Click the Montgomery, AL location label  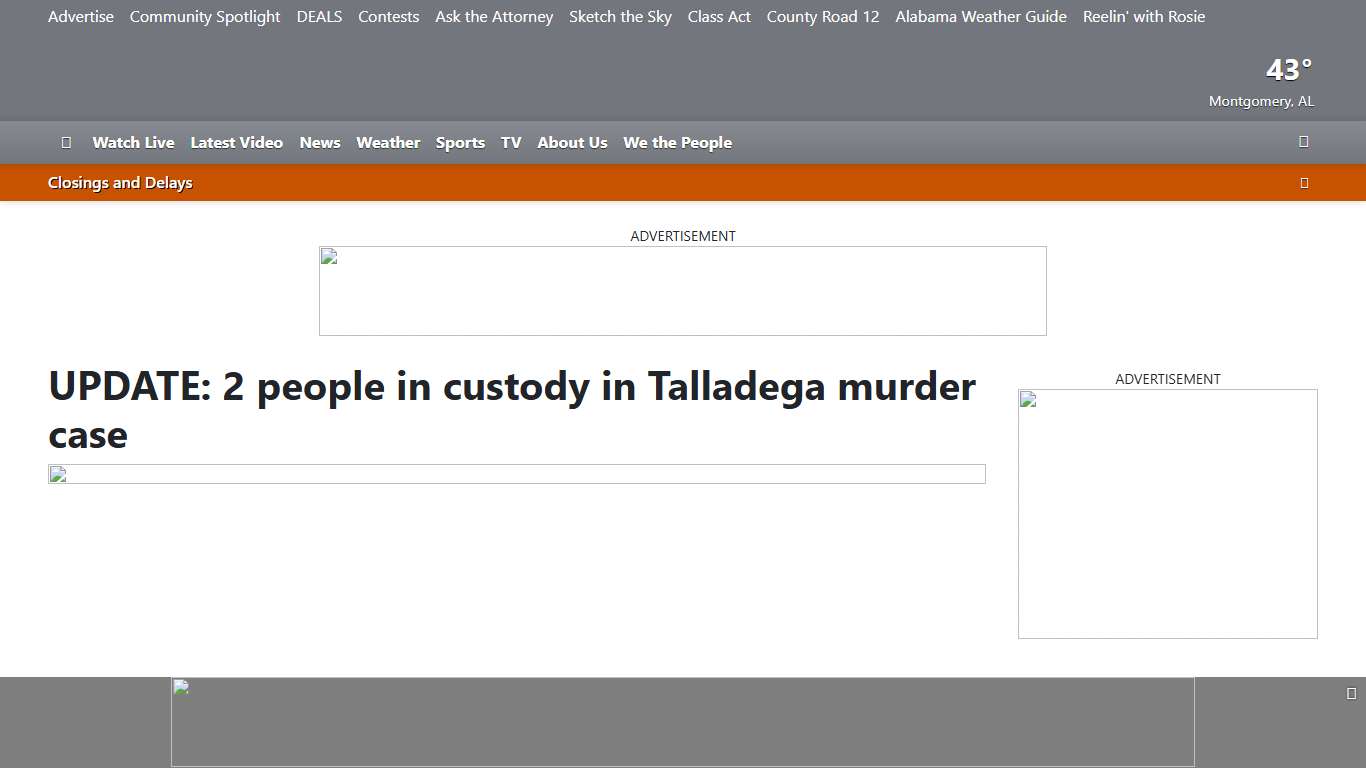[1261, 100]
